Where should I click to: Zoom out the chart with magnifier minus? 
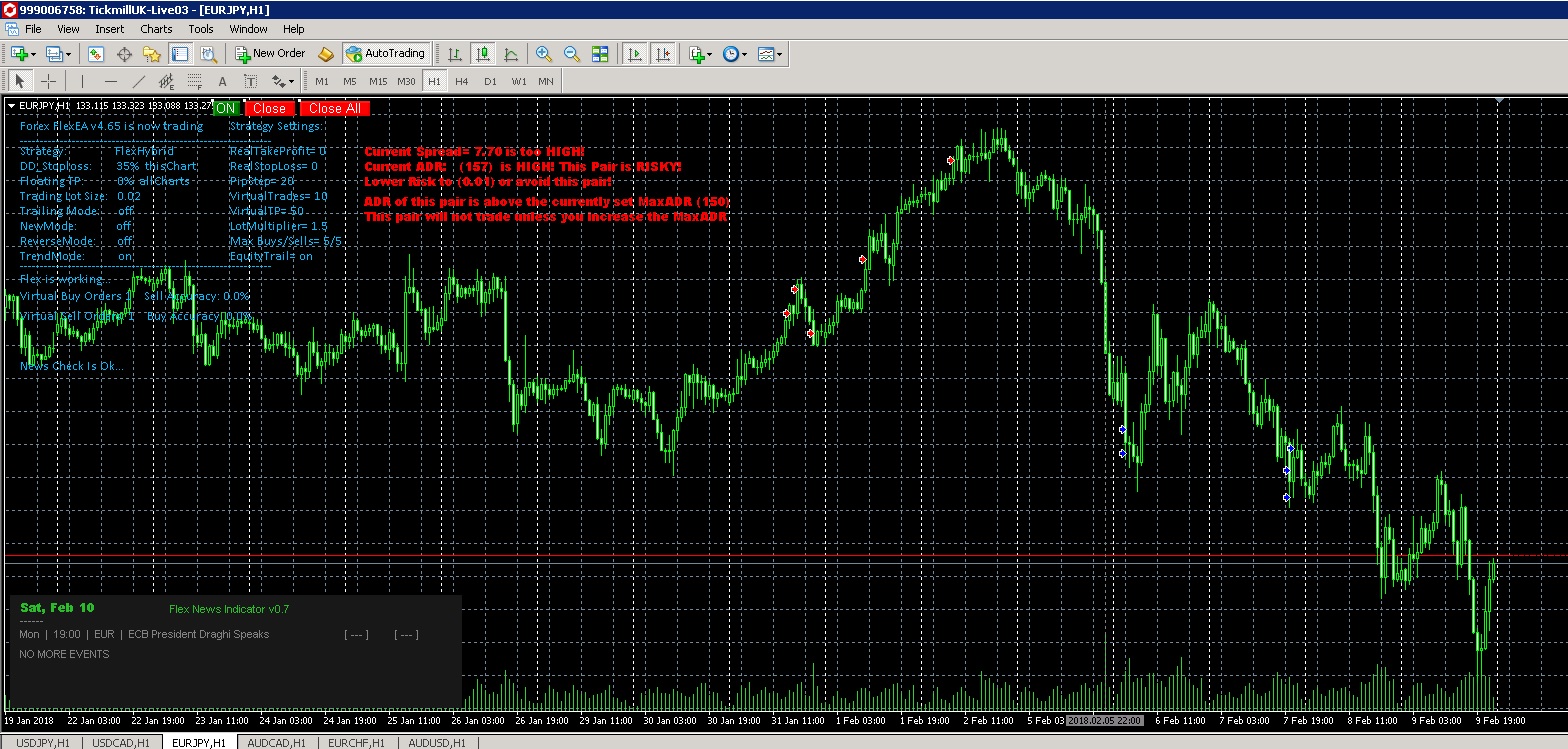click(572, 54)
